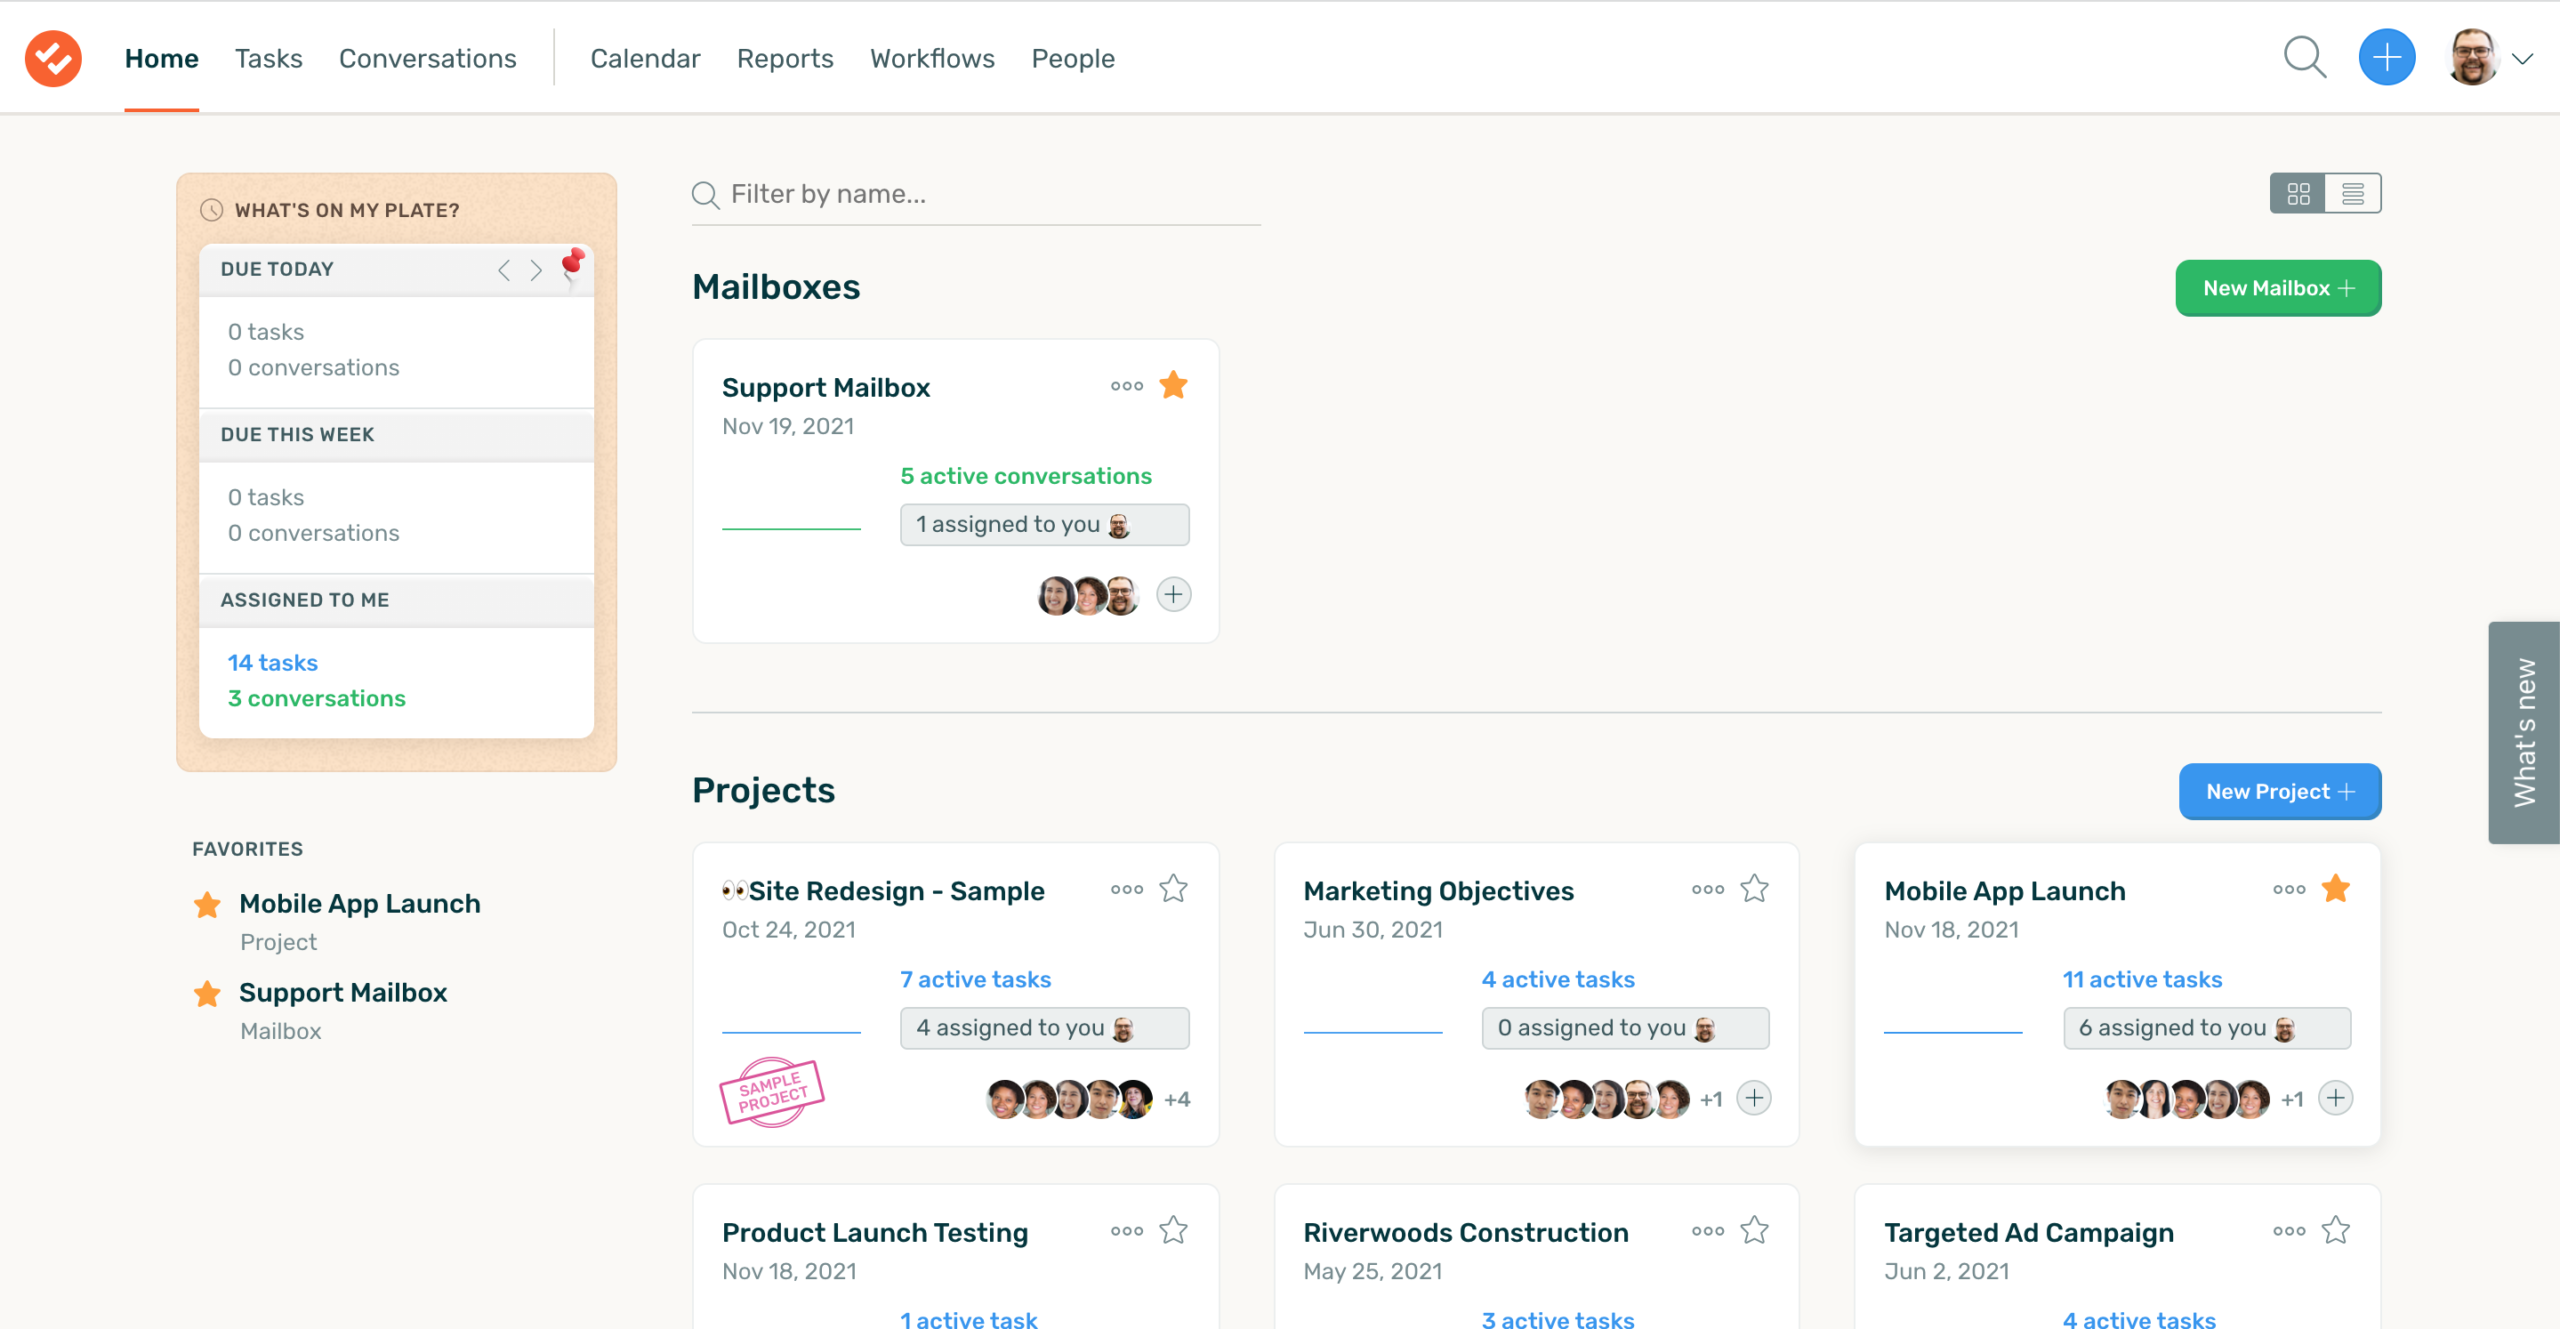Unfavorite the Mobile App Launch project star

pyautogui.click(x=2336, y=886)
